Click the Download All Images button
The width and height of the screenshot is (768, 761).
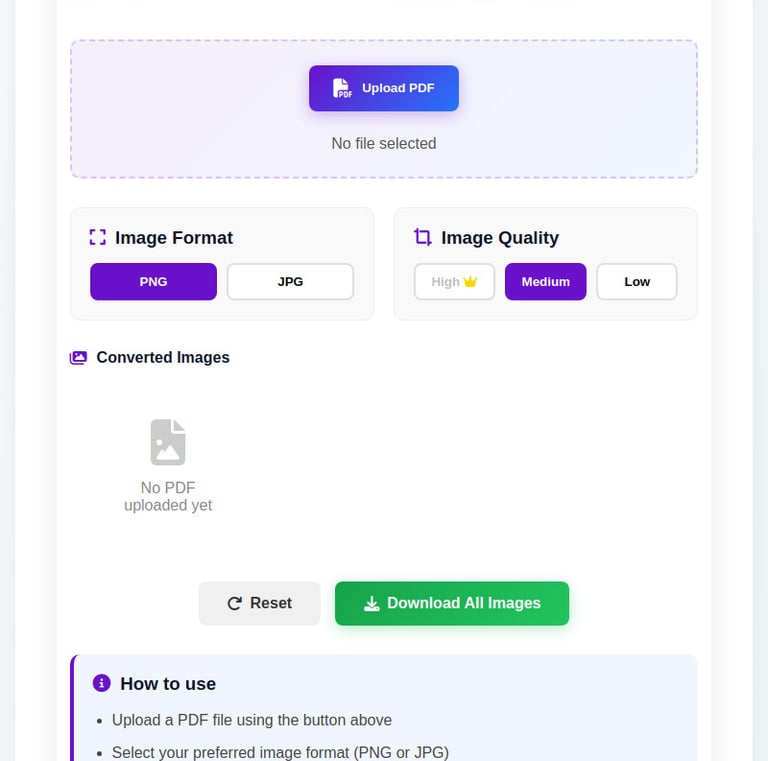click(x=452, y=603)
